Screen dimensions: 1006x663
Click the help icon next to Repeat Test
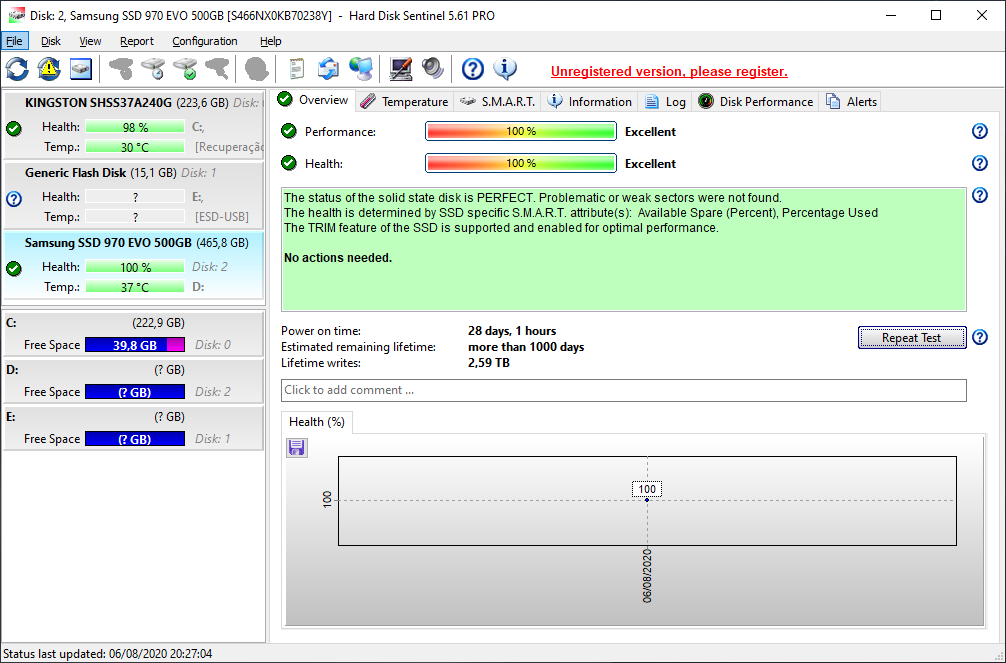[x=980, y=337]
